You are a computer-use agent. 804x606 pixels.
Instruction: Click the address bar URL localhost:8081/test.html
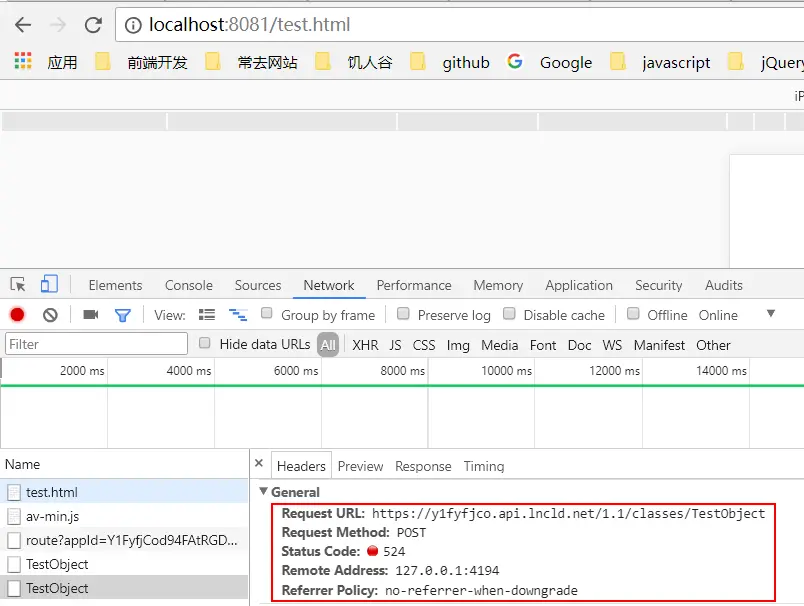[249, 25]
